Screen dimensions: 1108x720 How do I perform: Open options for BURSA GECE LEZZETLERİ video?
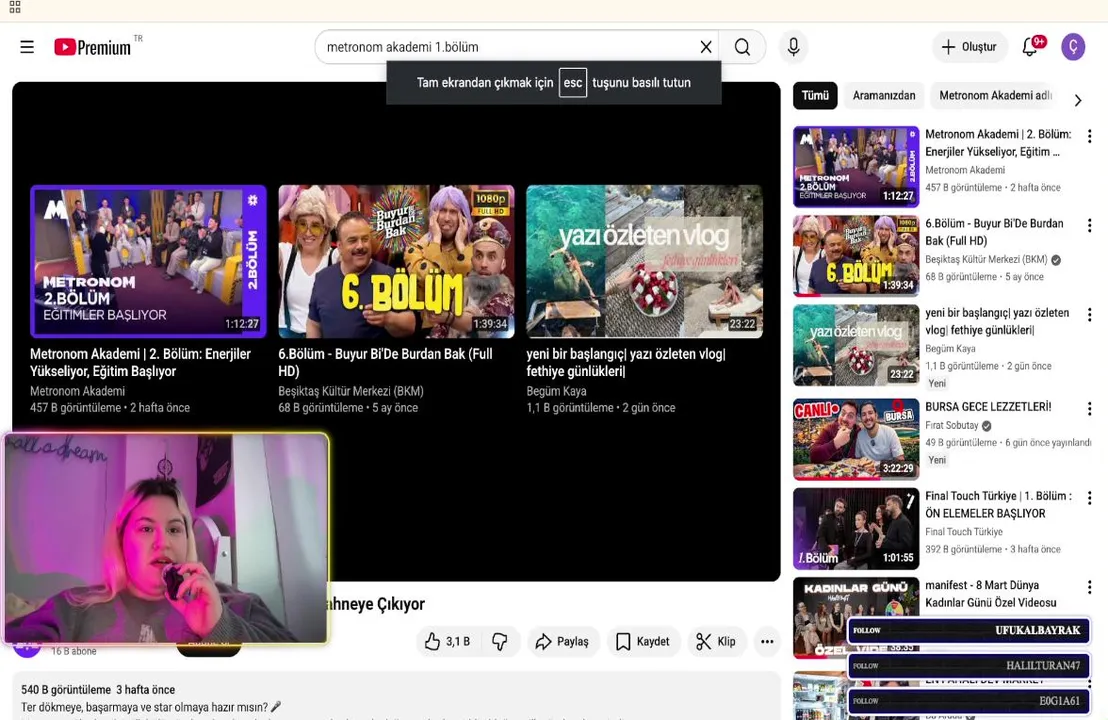click(1089, 408)
